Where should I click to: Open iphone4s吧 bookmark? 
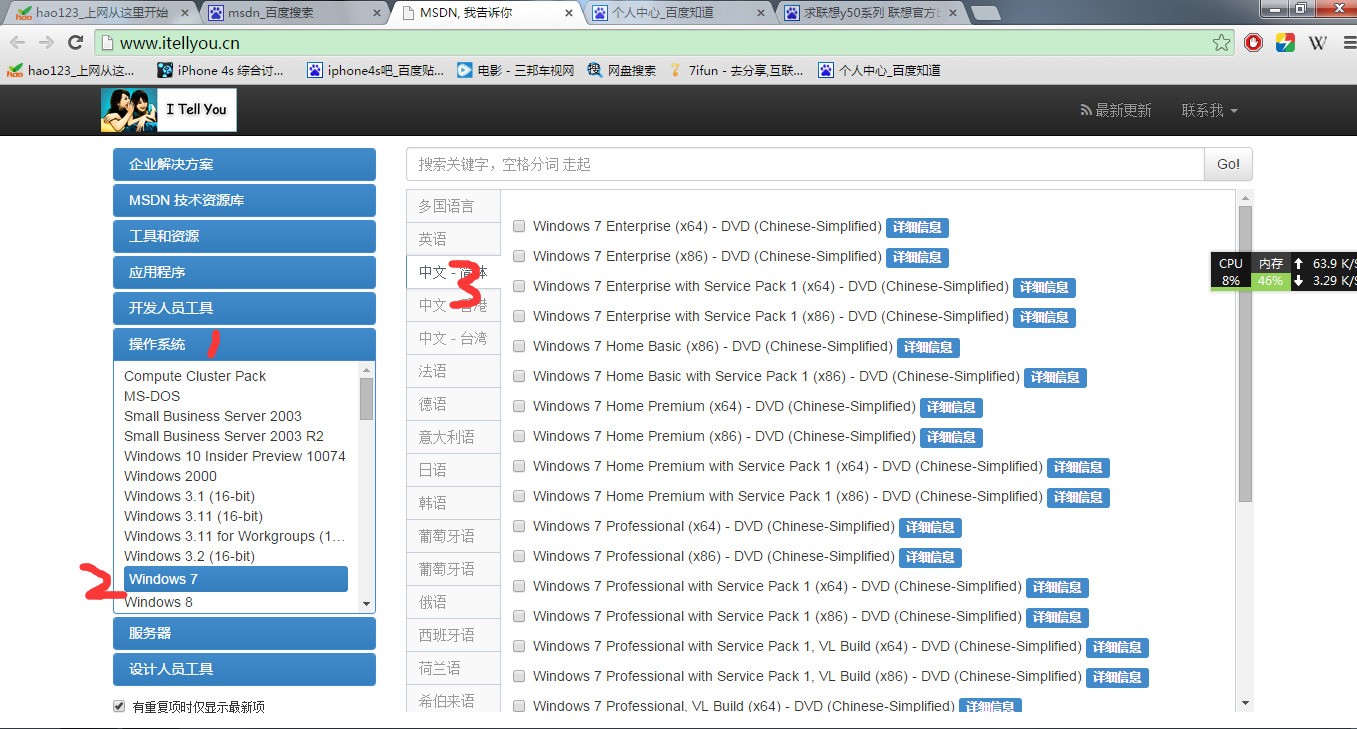tap(375, 70)
